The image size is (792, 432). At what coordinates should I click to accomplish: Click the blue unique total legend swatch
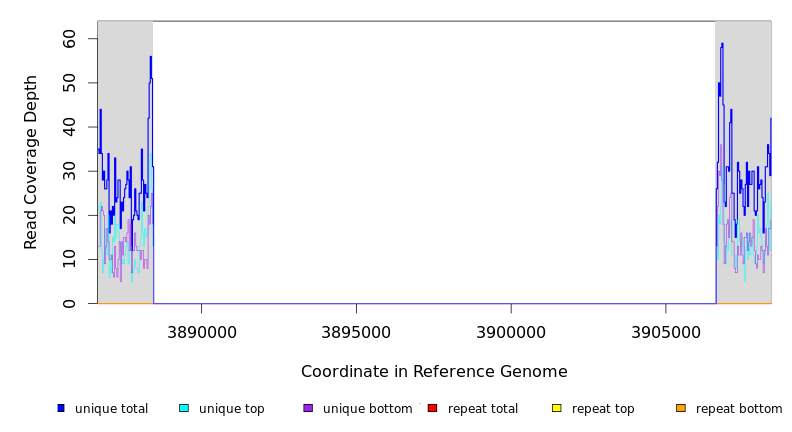coord(61,408)
